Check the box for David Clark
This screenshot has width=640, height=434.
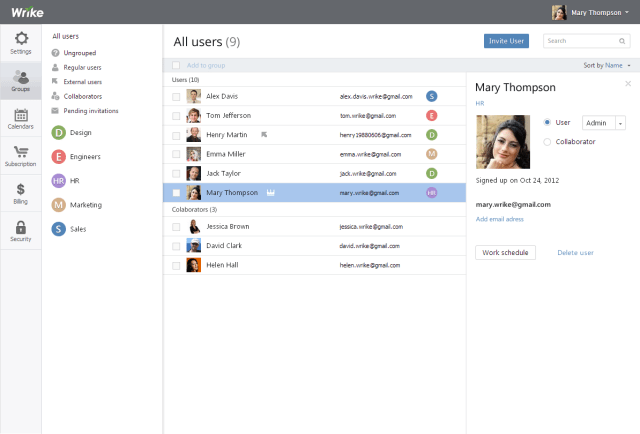[176, 246]
